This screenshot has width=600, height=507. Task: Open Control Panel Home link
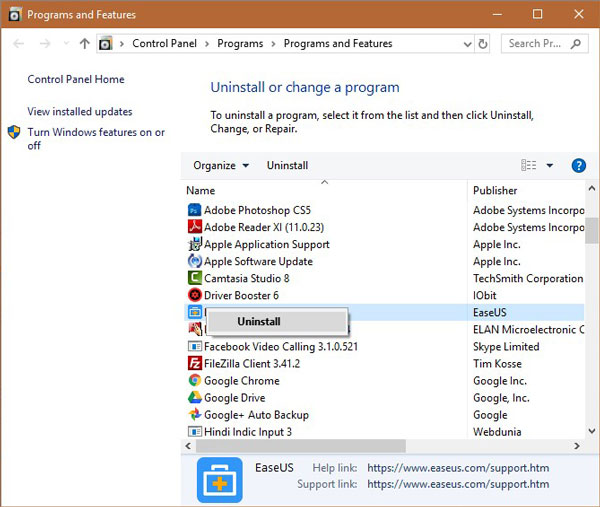(76, 79)
